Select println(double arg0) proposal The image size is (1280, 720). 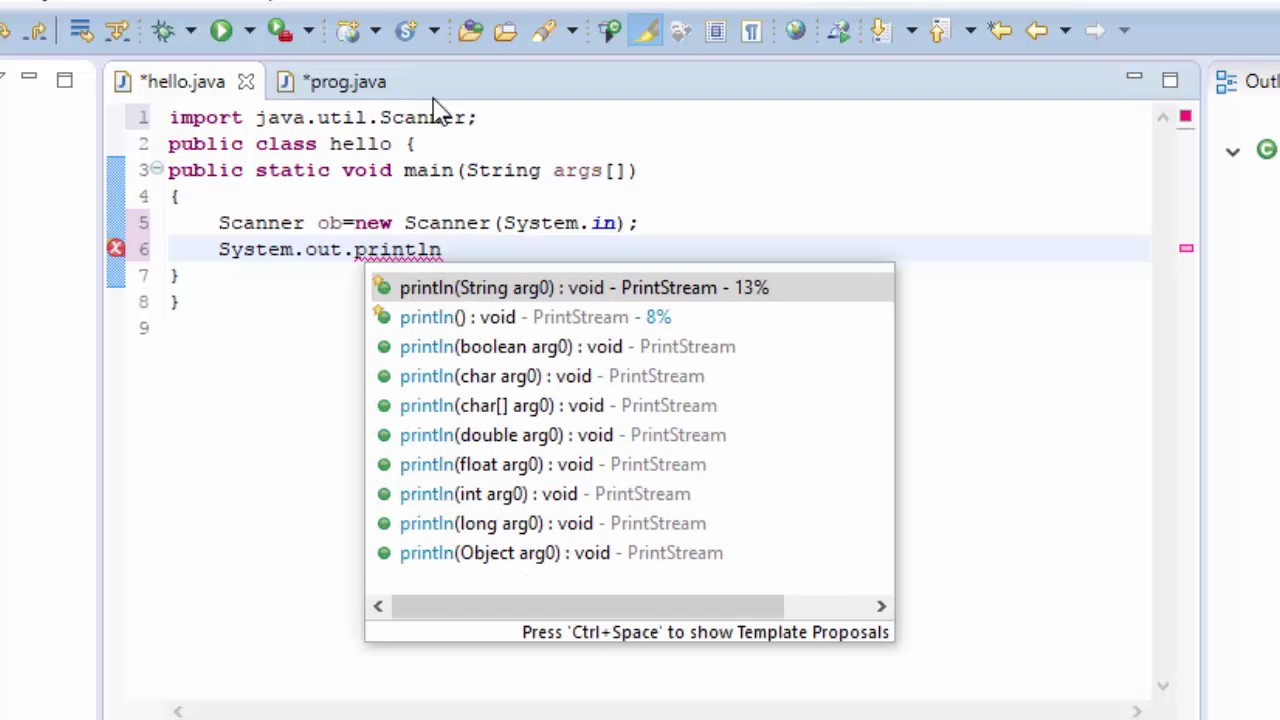point(630,435)
